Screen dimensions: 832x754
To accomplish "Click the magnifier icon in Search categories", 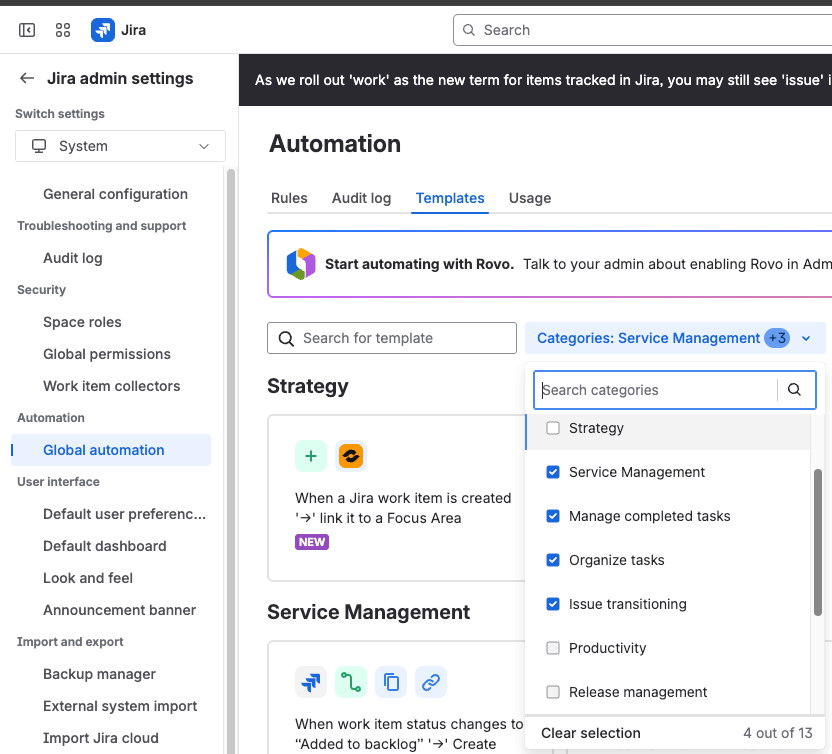I will point(794,389).
